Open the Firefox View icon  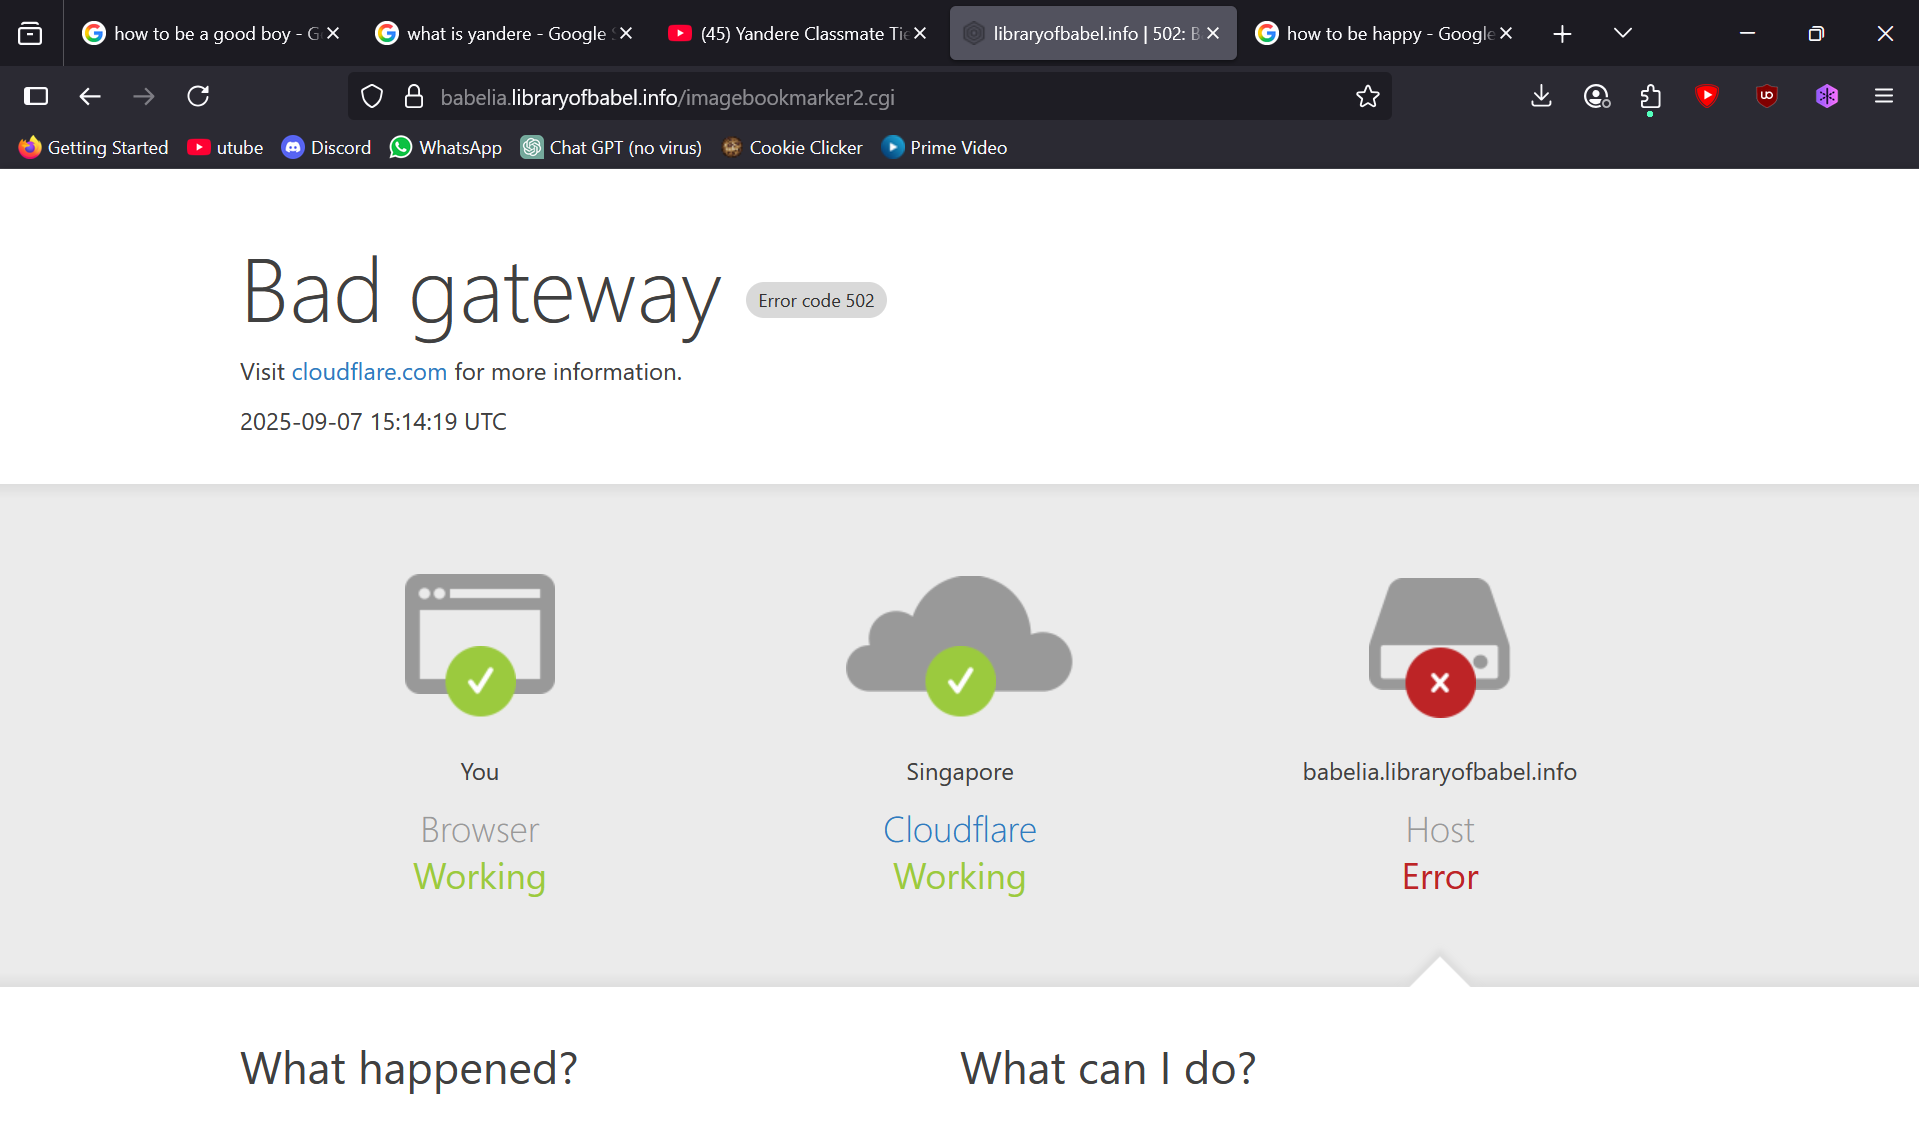click(30, 33)
